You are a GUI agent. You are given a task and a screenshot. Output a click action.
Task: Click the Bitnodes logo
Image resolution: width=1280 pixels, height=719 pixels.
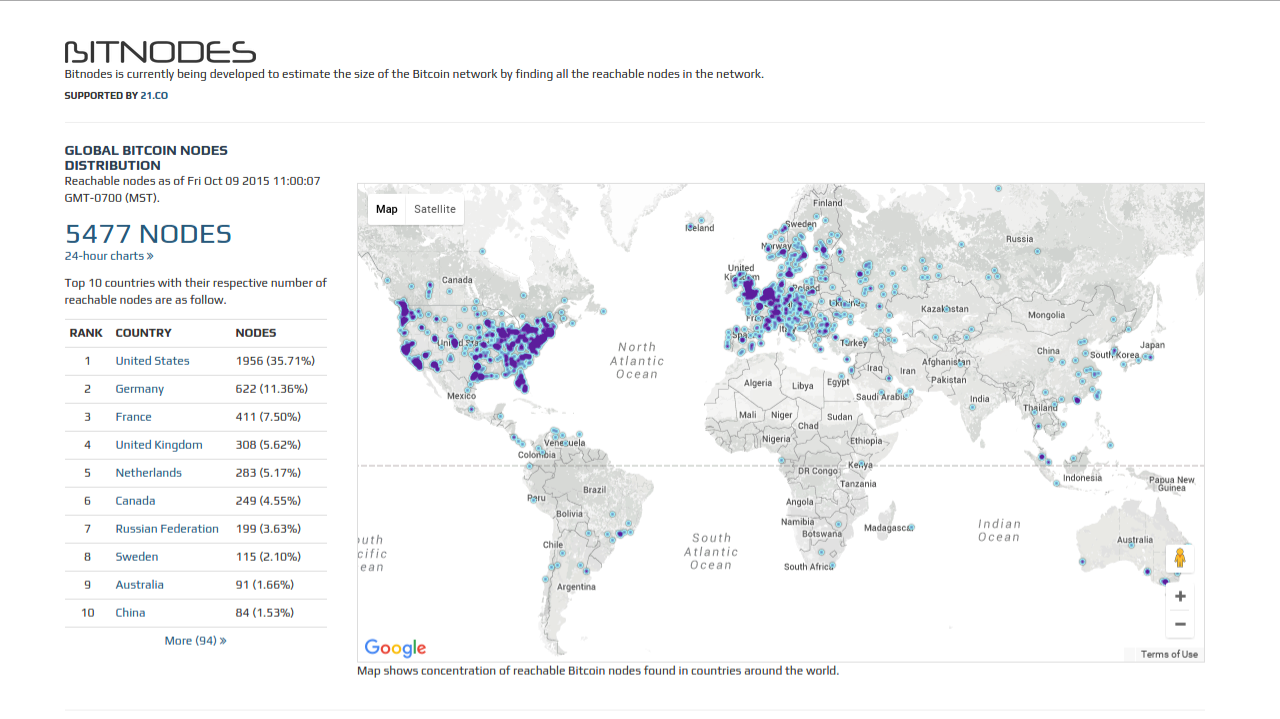tap(160, 52)
